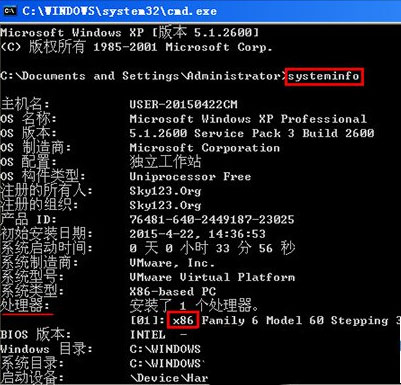Click the OS 名称 label
401x385 pixels.
28,119
